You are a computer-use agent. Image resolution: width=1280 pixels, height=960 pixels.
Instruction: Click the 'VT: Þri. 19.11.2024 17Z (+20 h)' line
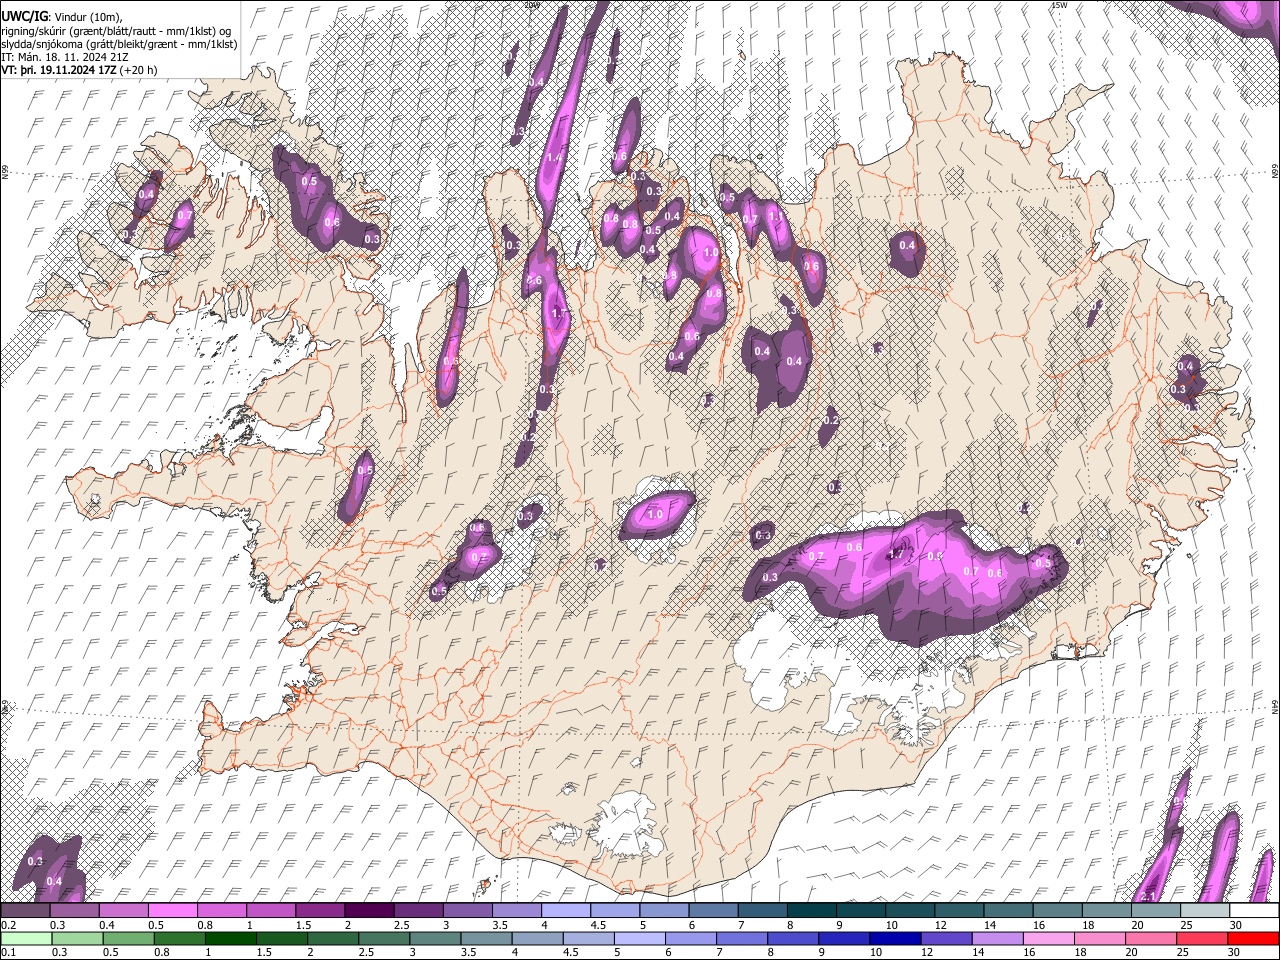click(79, 70)
